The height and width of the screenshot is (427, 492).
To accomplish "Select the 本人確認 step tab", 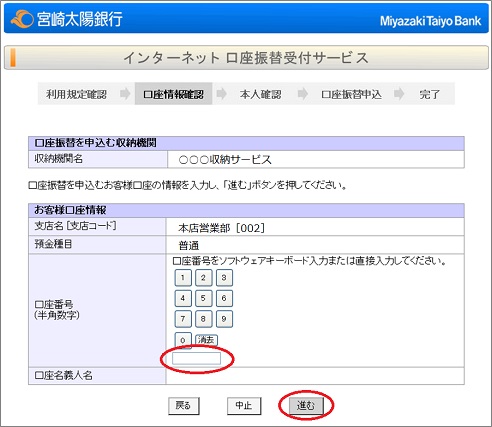I will [260, 94].
